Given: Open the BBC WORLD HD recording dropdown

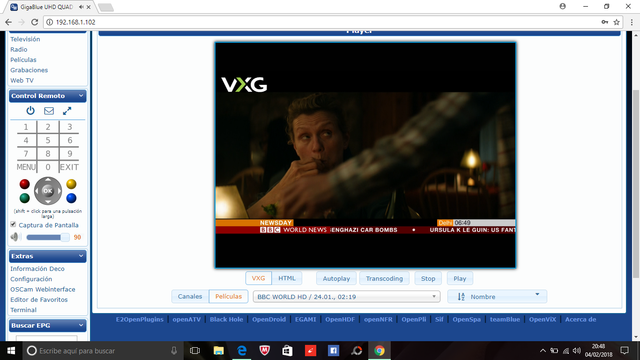Looking at the screenshot, I should [347, 297].
